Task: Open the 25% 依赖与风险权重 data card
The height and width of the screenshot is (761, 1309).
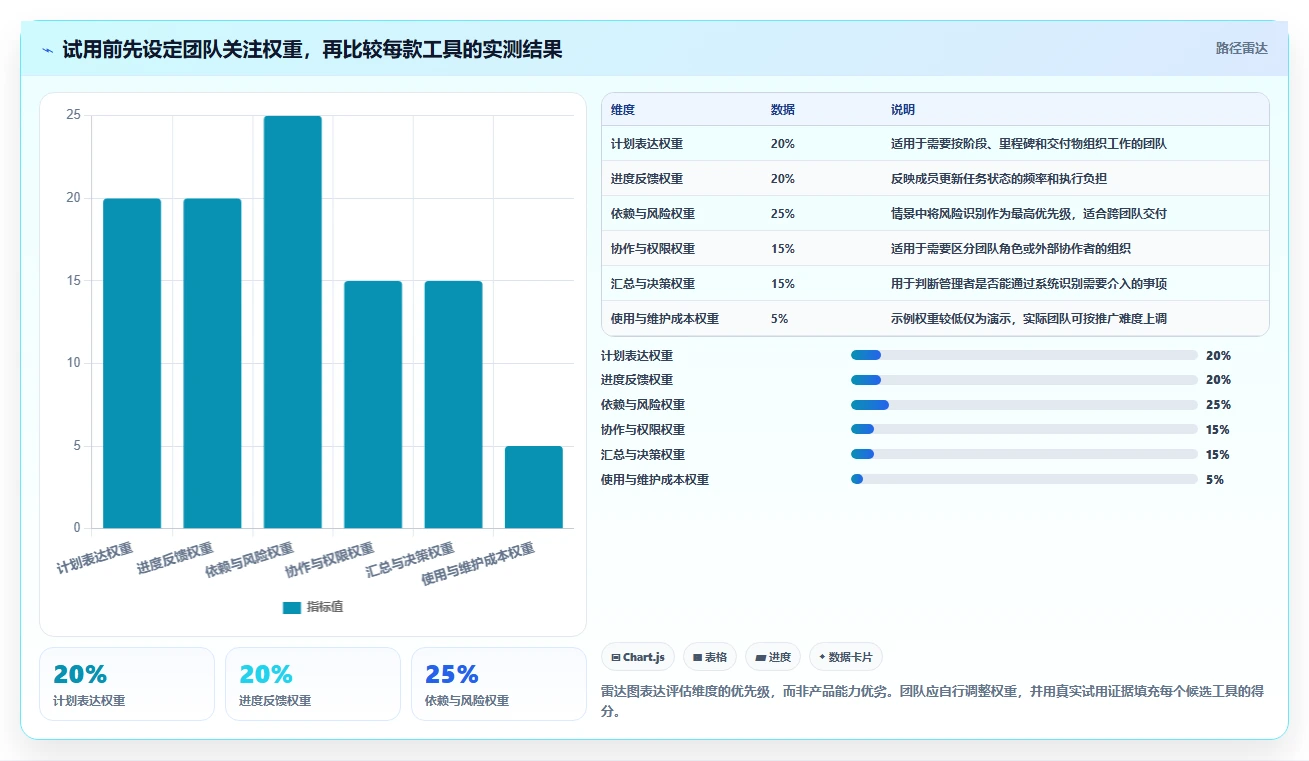Action: pyautogui.click(x=499, y=684)
